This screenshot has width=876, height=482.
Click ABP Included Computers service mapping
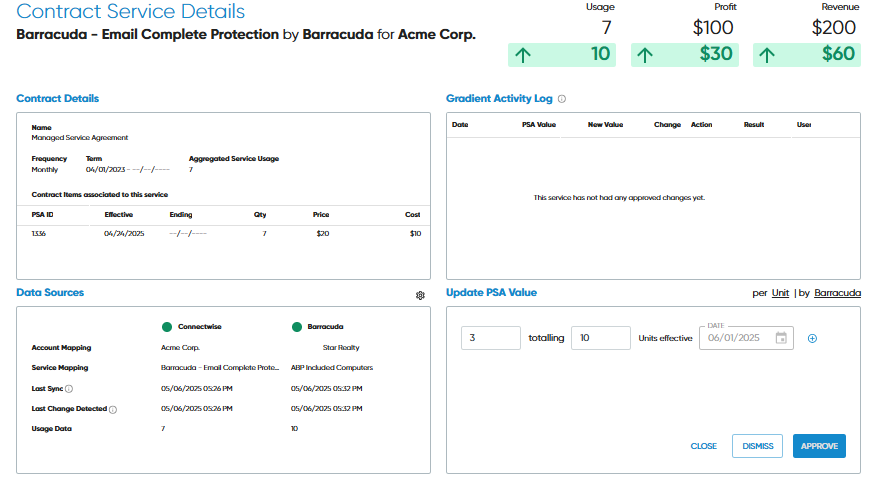pyautogui.click(x=331, y=368)
